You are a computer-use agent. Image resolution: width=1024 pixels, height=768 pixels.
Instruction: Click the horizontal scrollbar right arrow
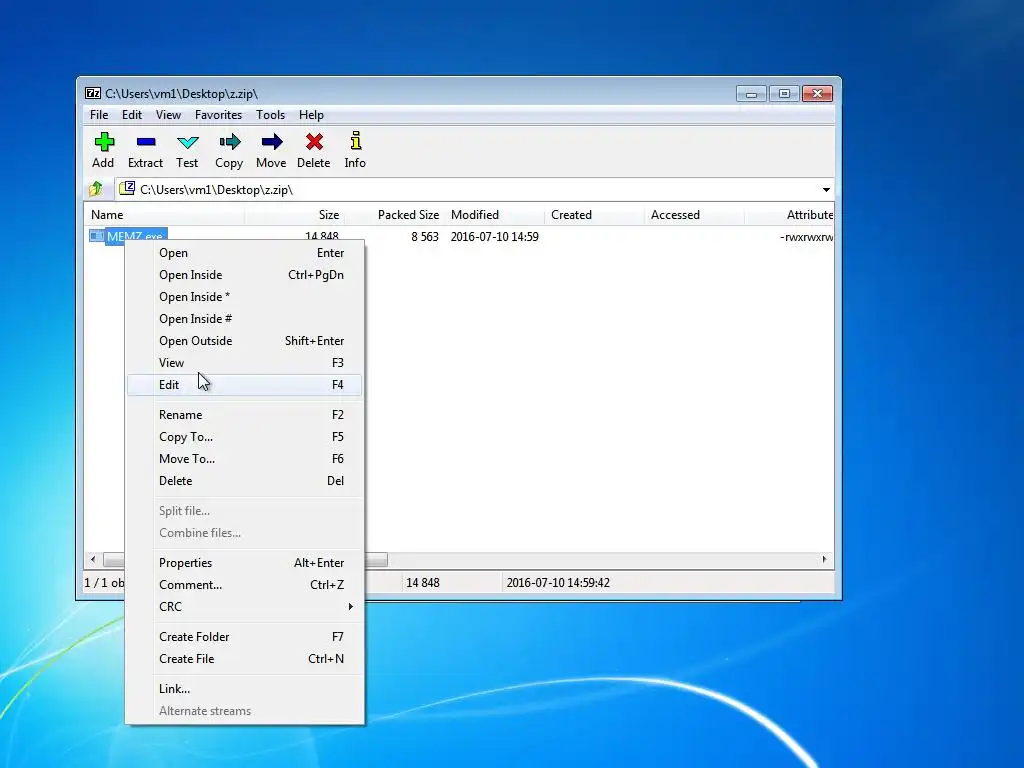tap(824, 560)
